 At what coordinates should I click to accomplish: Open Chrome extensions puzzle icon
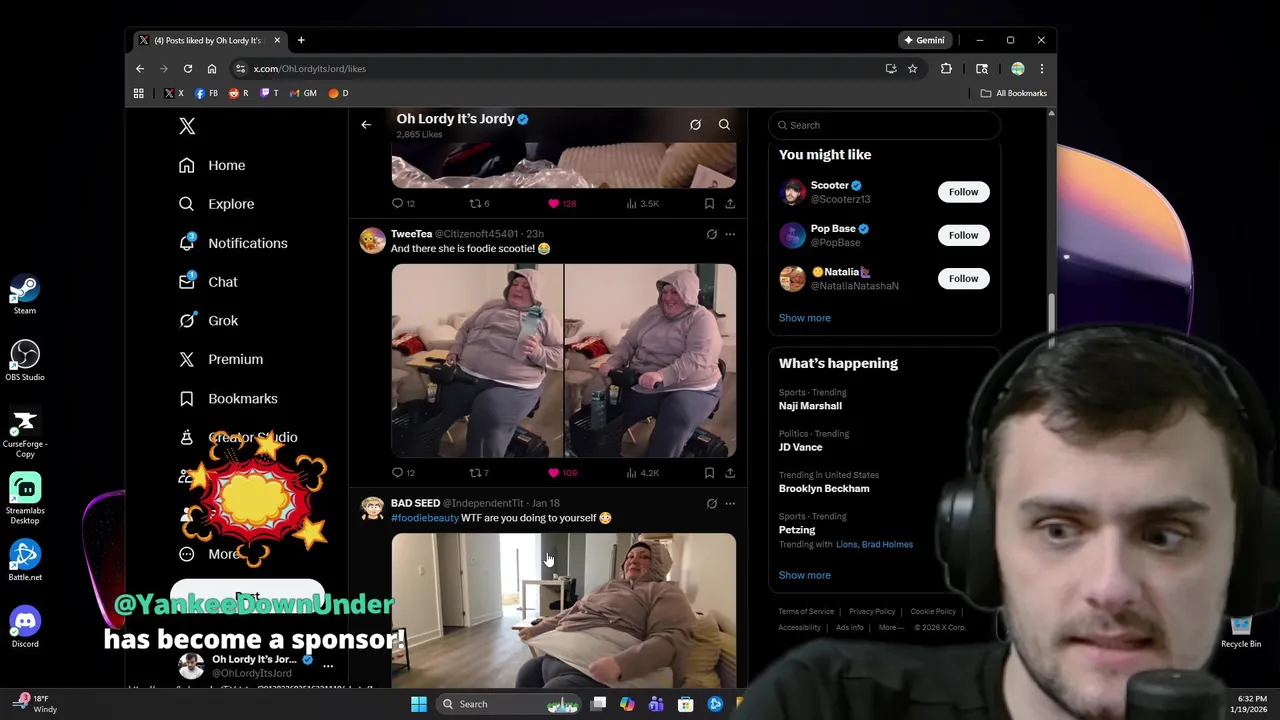point(946,69)
